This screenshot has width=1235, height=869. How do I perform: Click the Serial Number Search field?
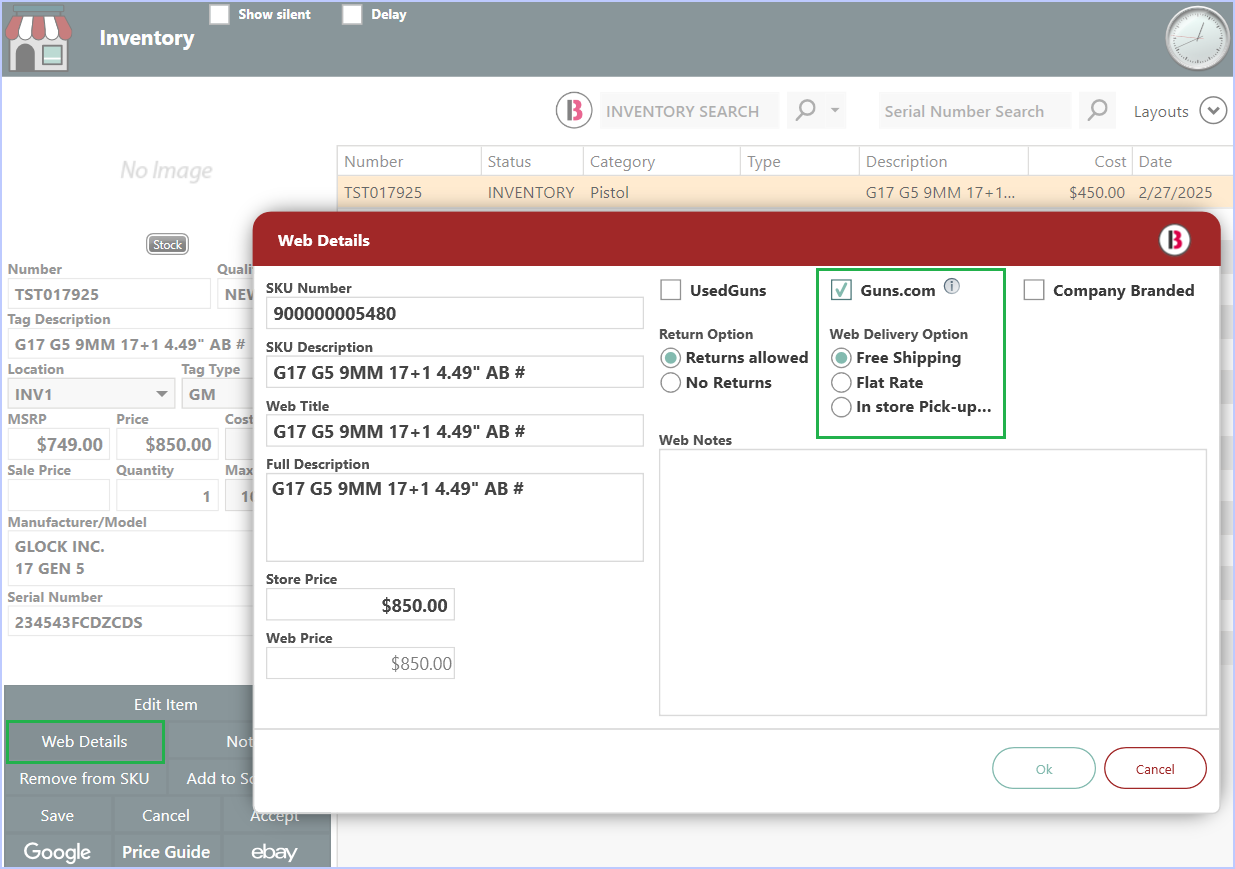974,111
